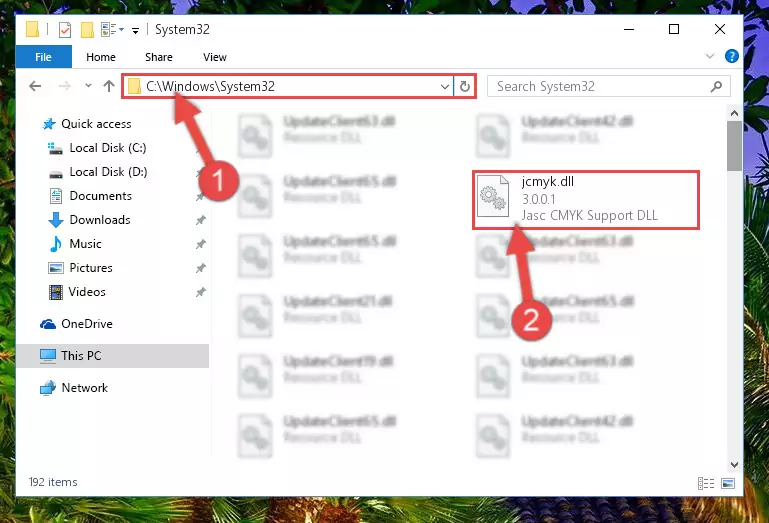The image size is (769, 523).
Task: Switch to the Share ribbon tab
Action: point(159,57)
